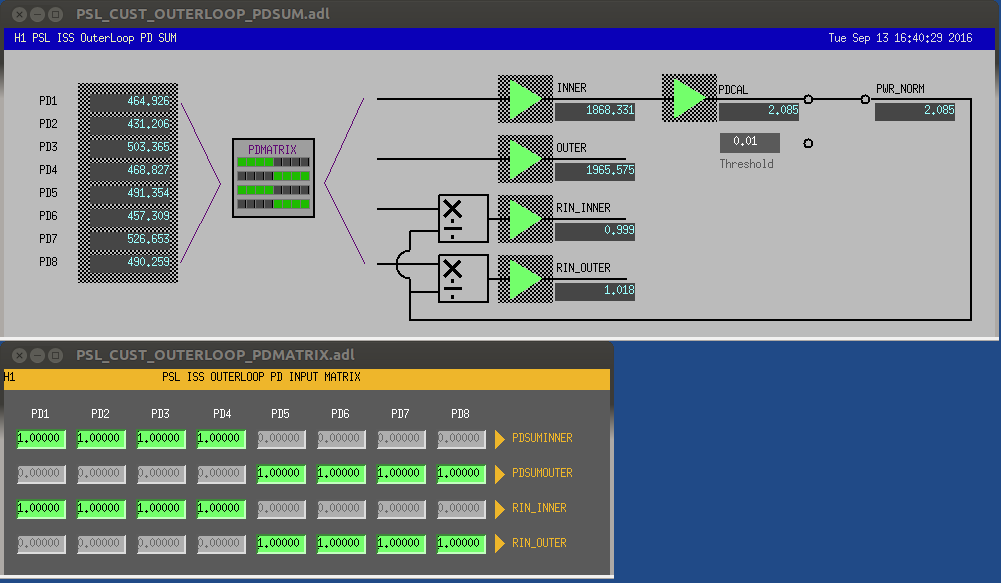Image resolution: width=1001 pixels, height=583 pixels.
Task: Edit PD2 element in PDSUMINNER row
Action: 101,439
